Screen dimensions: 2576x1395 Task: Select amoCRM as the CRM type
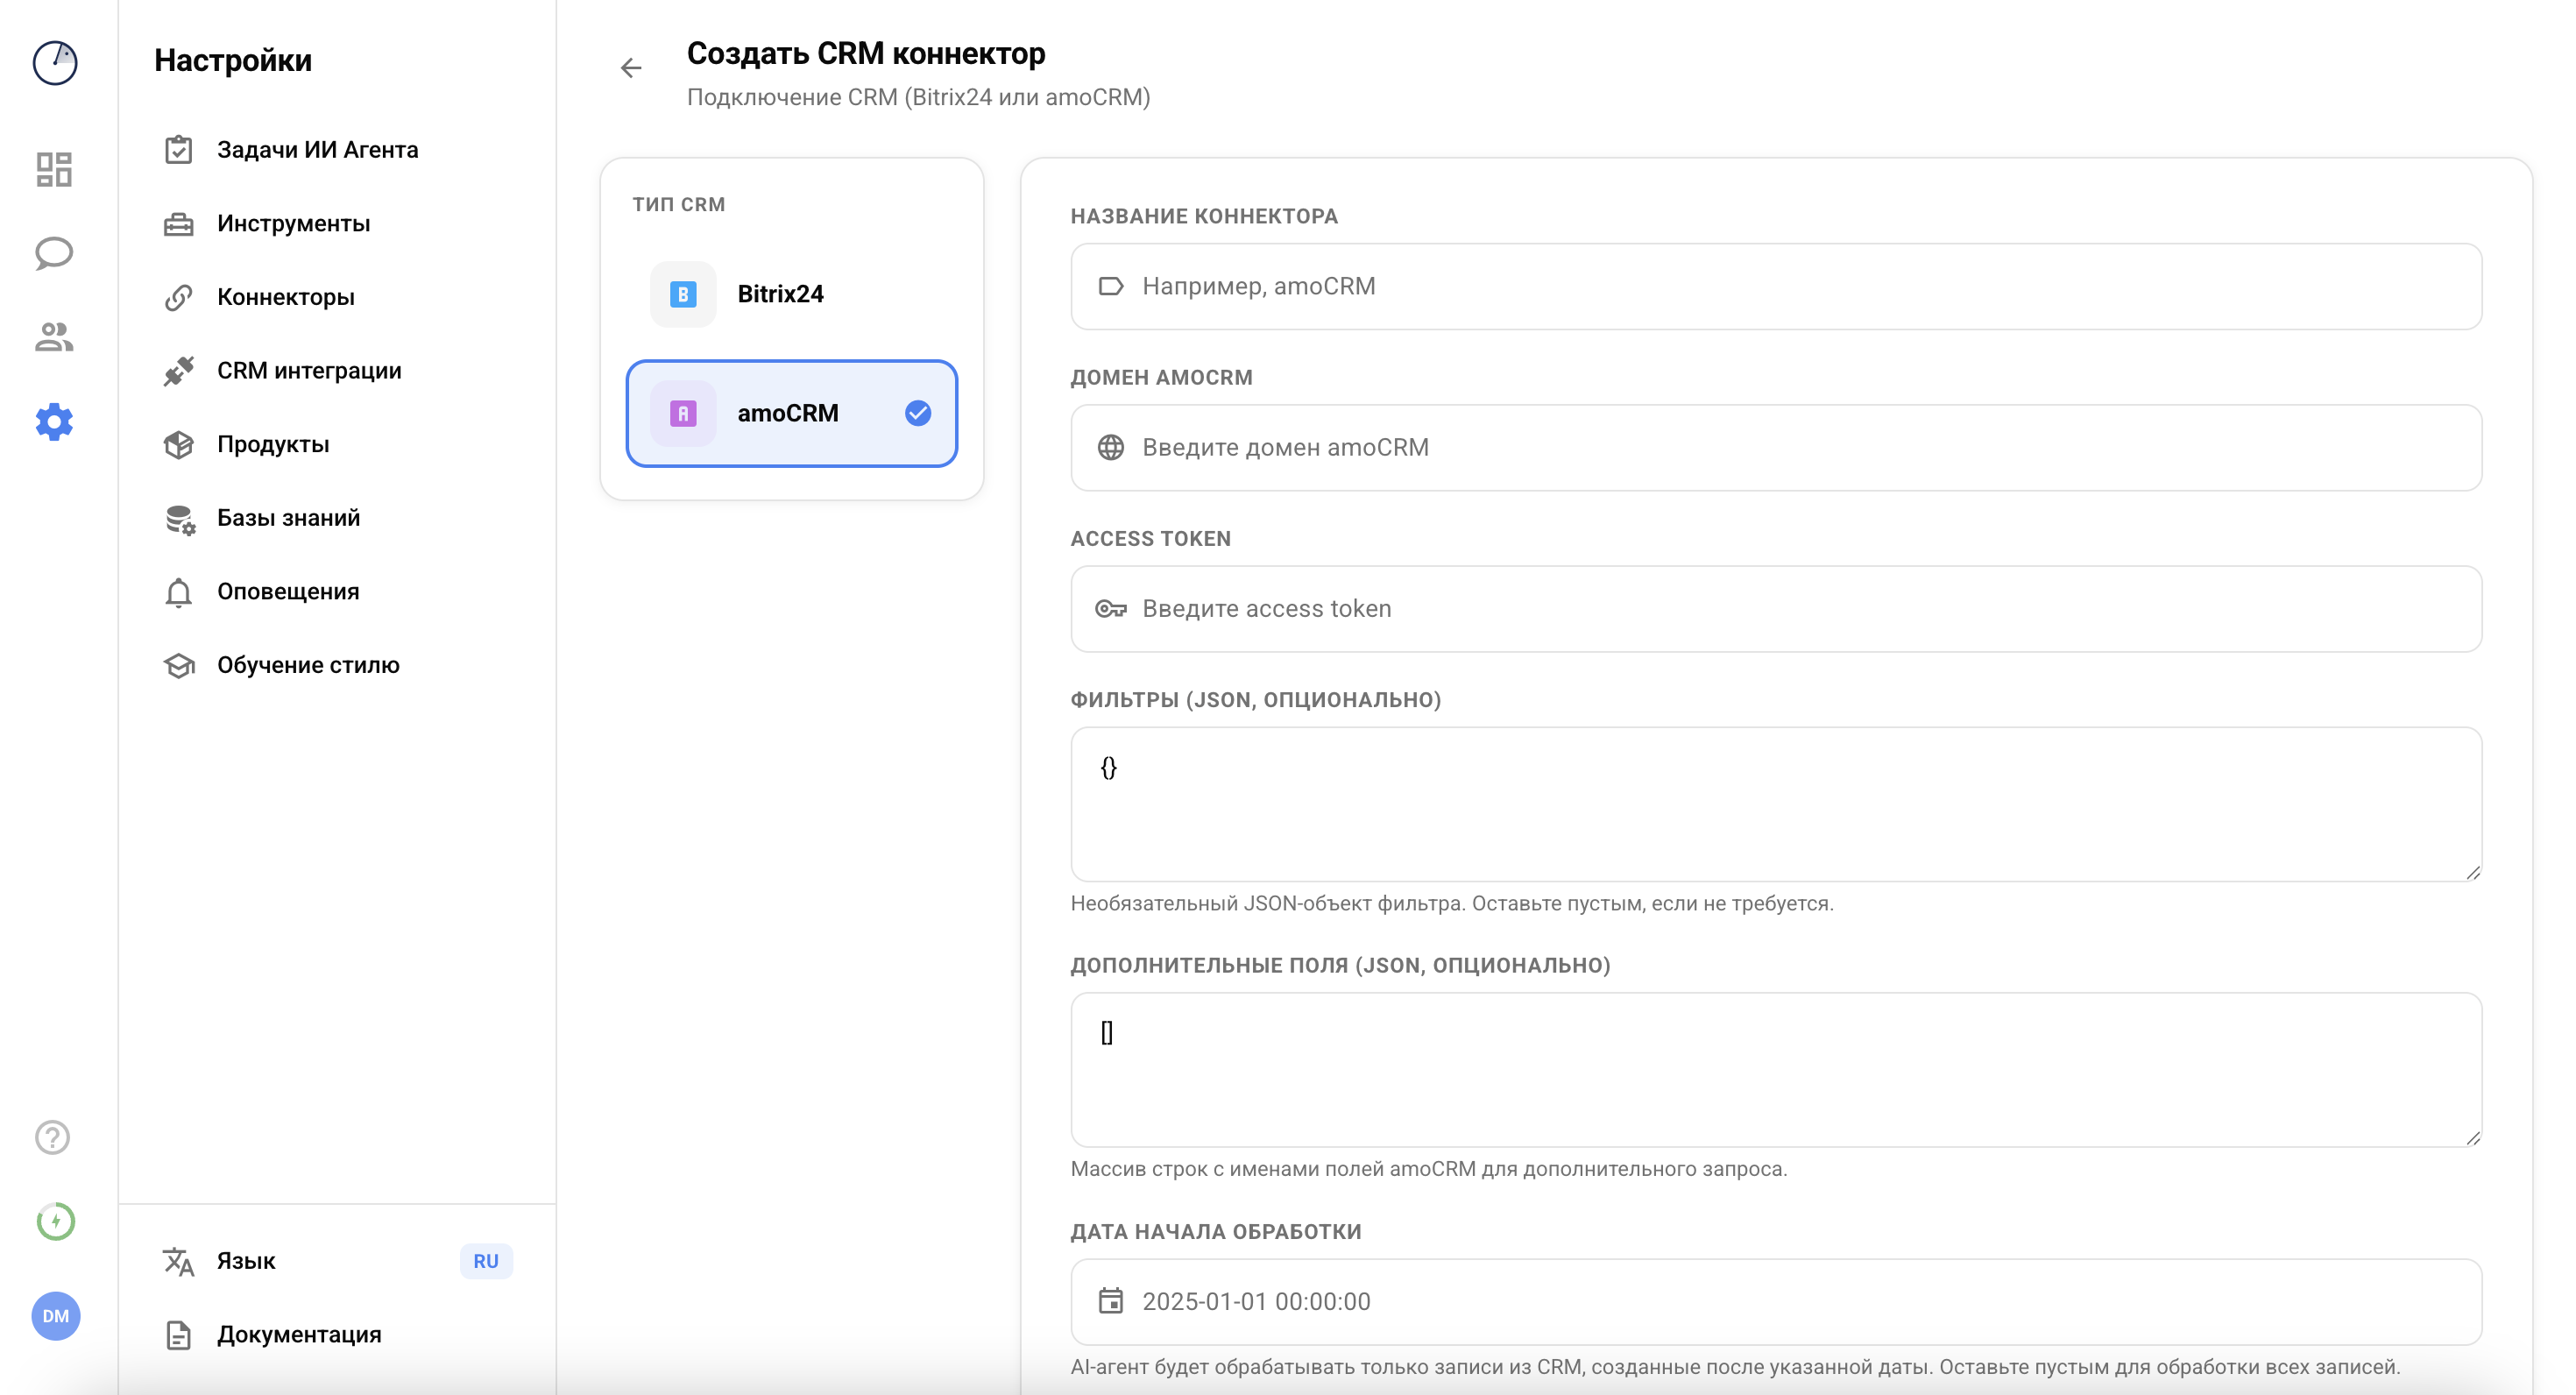point(790,413)
